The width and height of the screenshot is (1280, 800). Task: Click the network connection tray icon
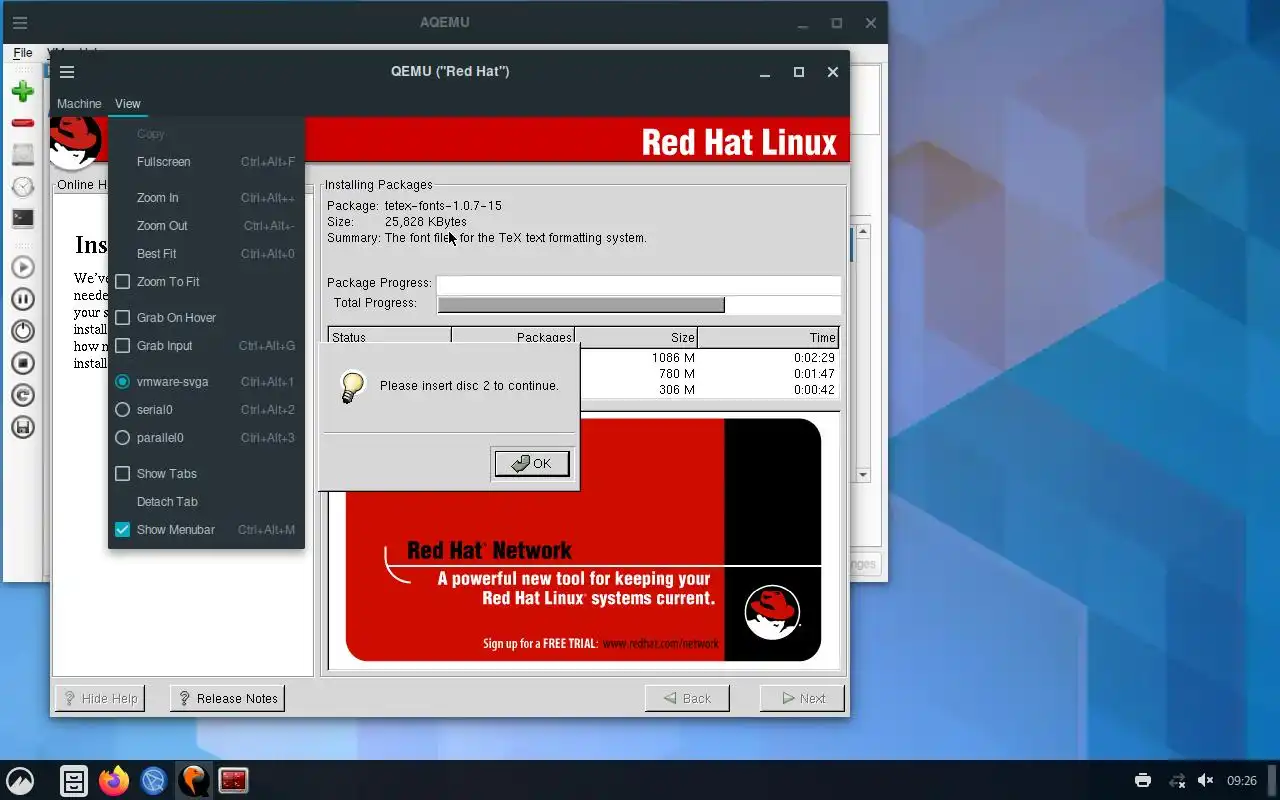(x=1177, y=781)
